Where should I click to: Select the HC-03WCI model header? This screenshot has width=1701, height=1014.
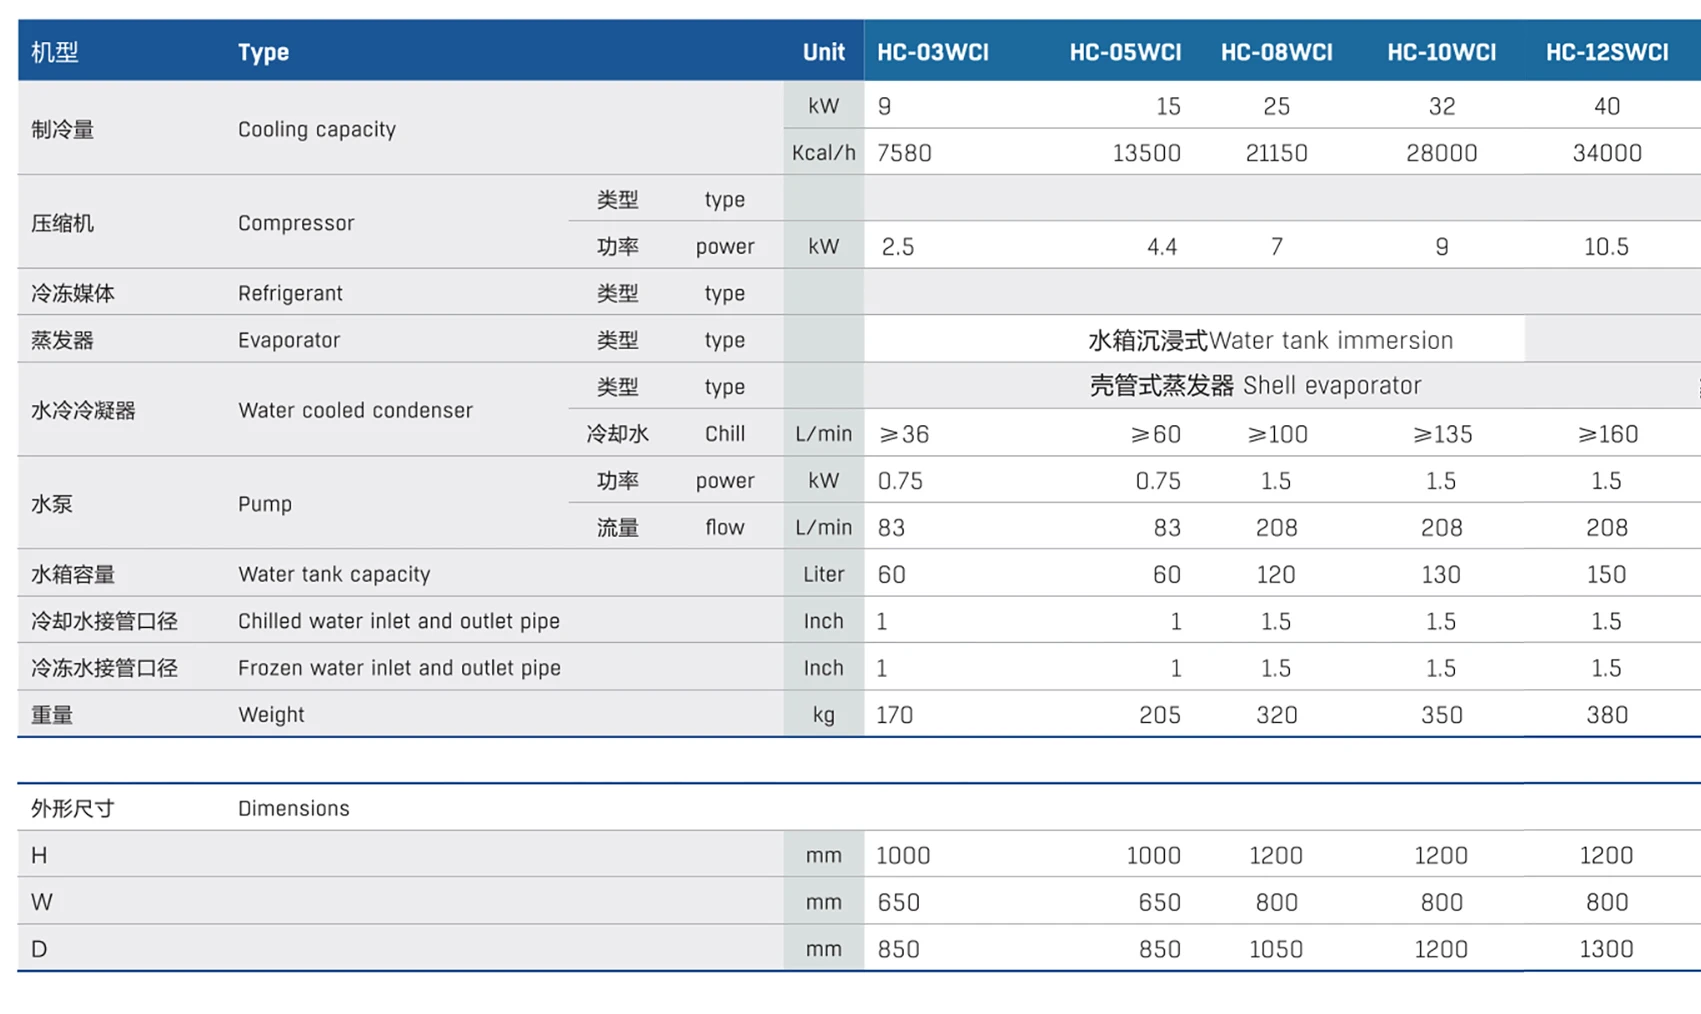pyautogui.click(x=933, y=52)
